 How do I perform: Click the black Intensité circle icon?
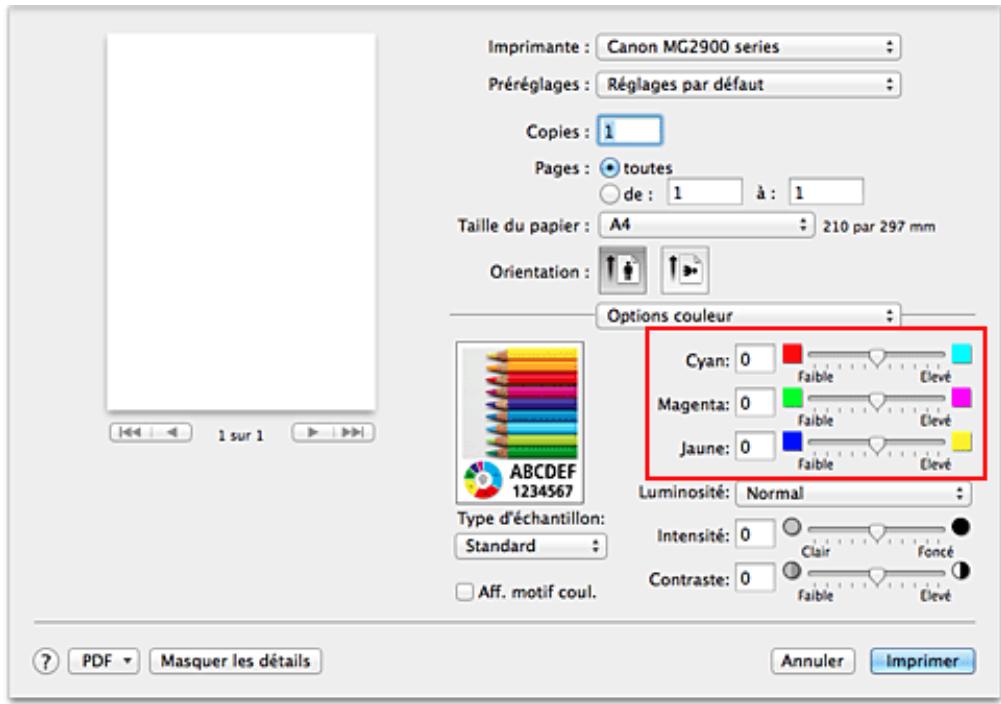click(961, 527)
